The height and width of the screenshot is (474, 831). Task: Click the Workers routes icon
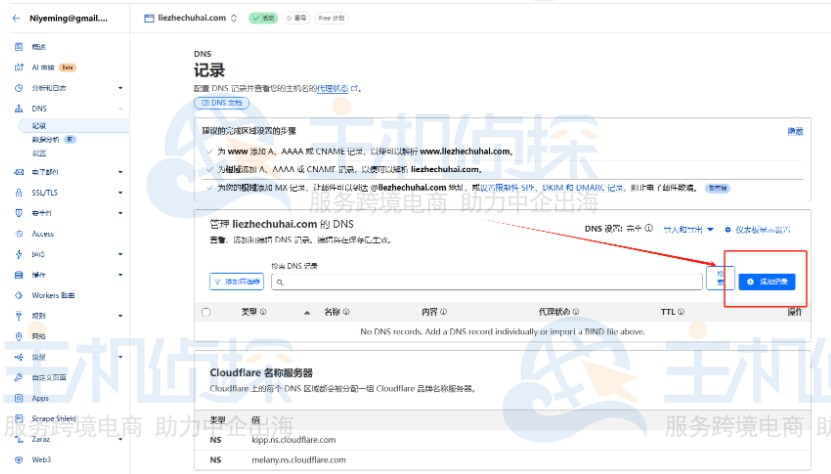(19, 295)
